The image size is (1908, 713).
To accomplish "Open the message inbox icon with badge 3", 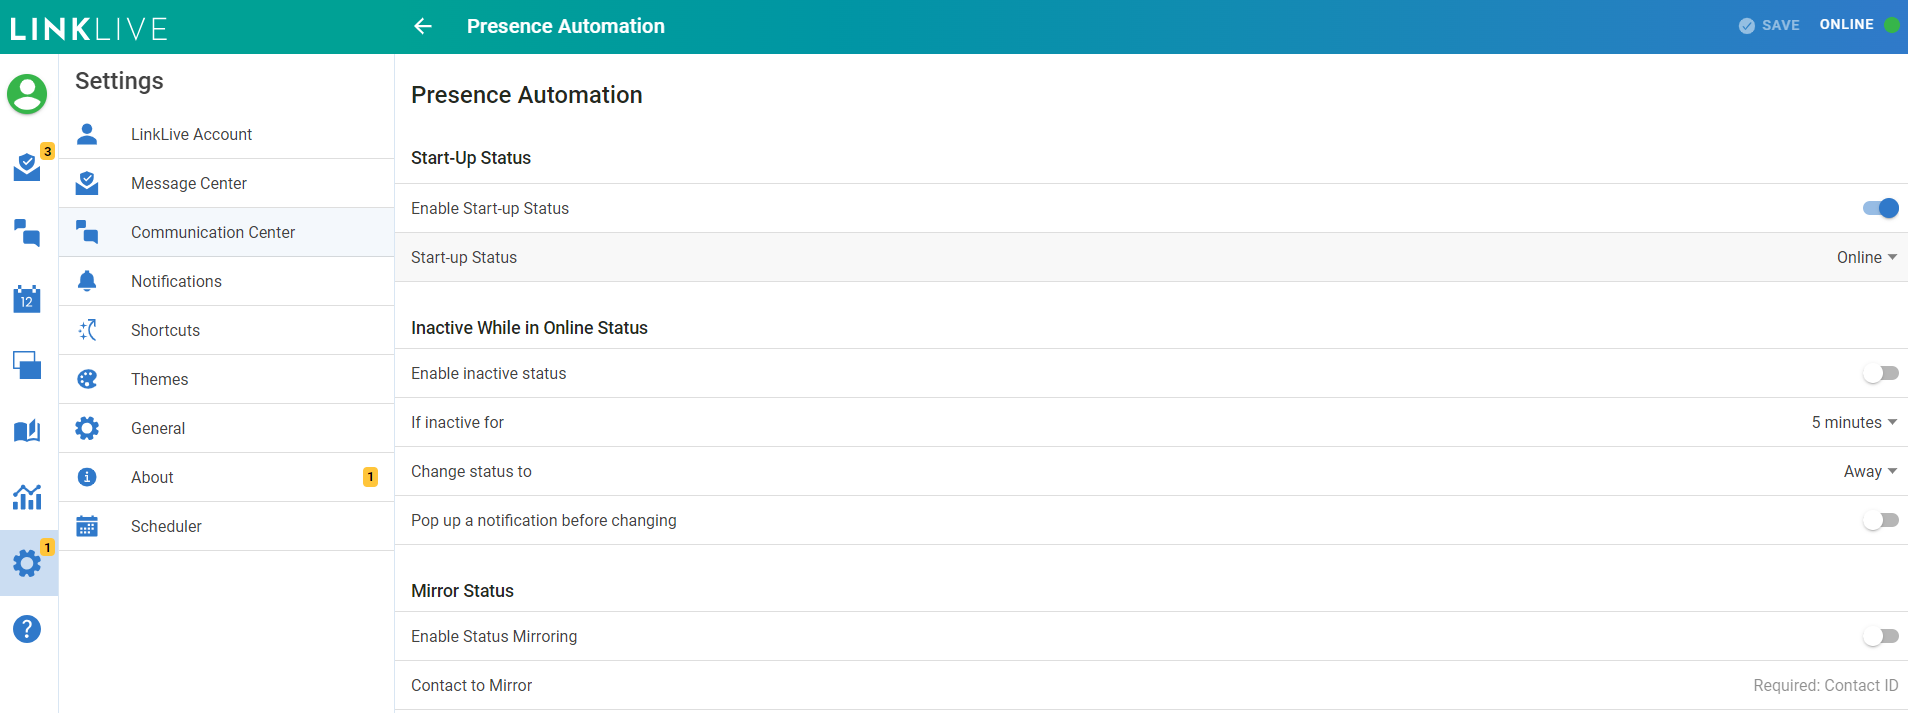I will click(27, 167).
